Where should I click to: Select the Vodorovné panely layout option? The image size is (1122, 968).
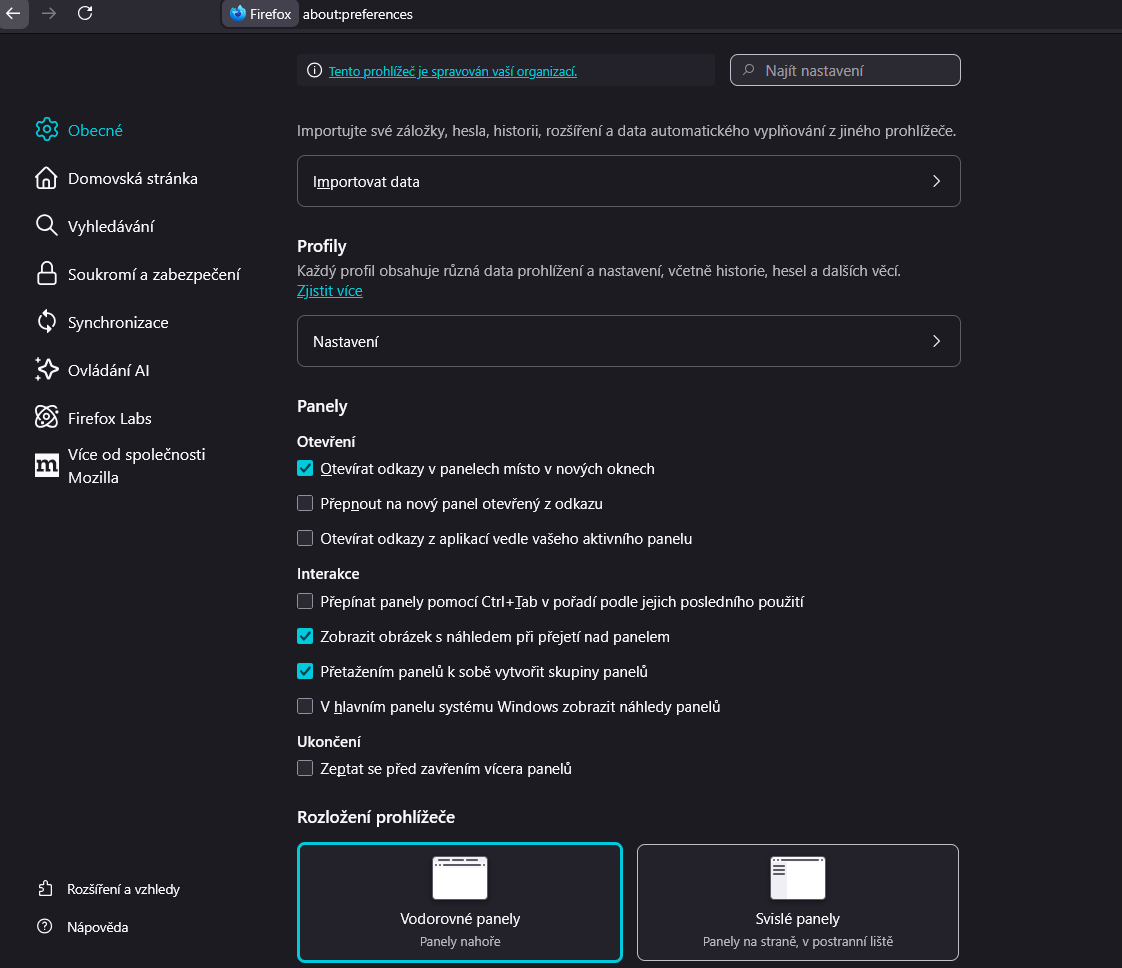[x=460, y=902]
